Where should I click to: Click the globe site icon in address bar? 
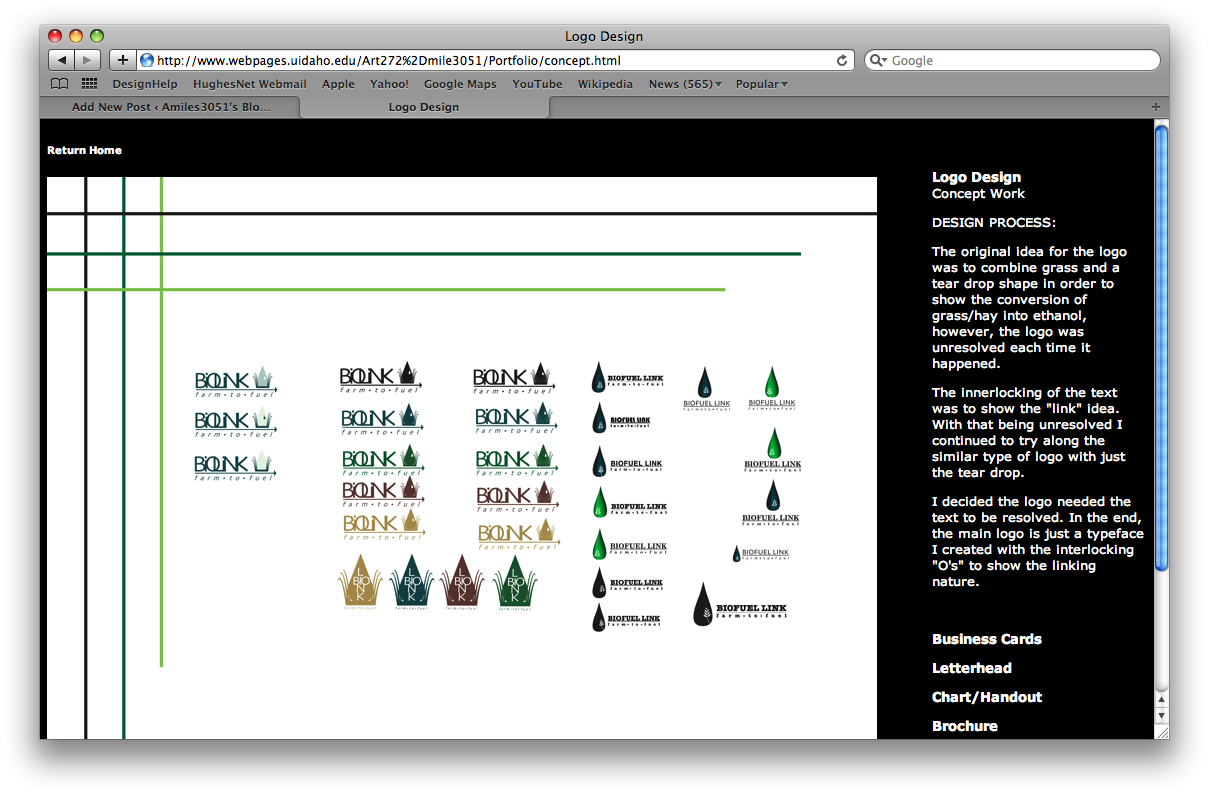point(147,60)
